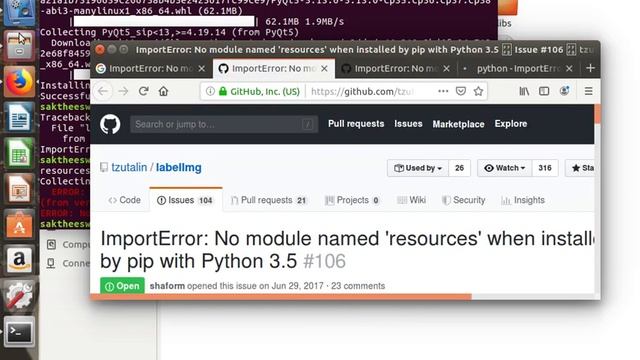Click Issues in GitHub header
This screenshot has height=360, width=640.
pos(408,124)
